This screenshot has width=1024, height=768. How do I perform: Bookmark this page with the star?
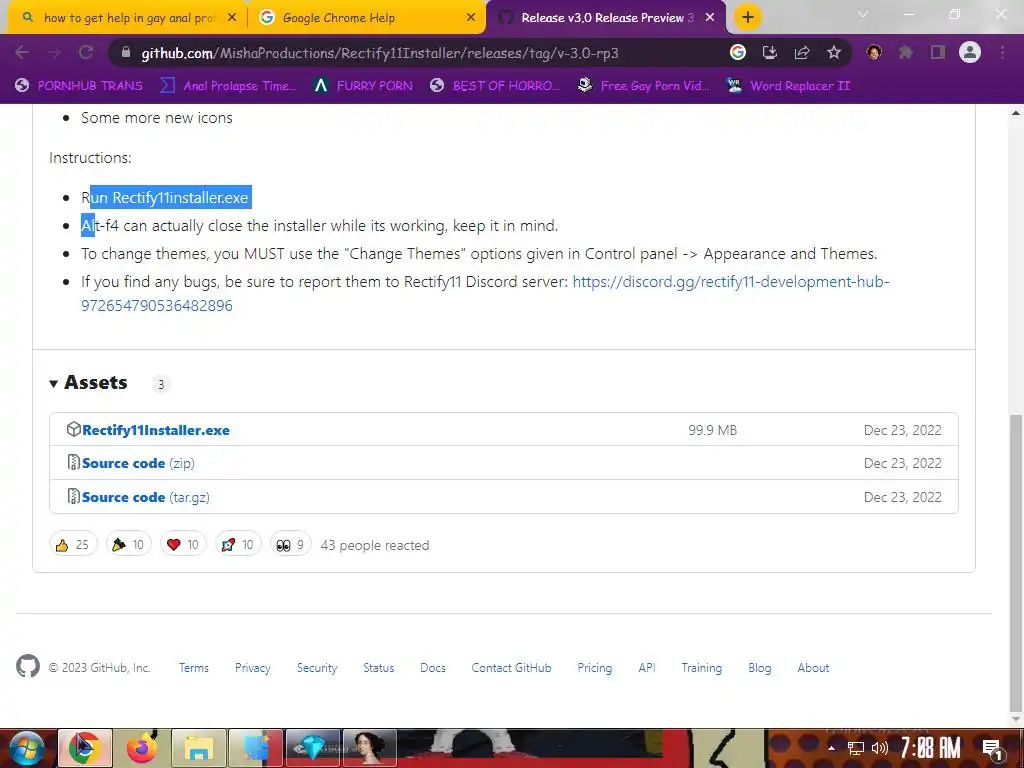(834, 53)
